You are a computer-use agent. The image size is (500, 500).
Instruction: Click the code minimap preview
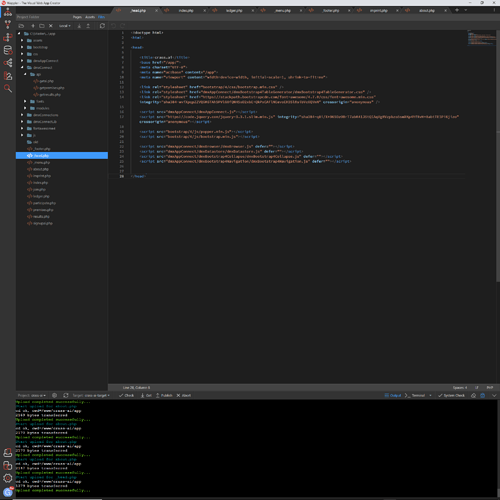[x=481, y=38]
